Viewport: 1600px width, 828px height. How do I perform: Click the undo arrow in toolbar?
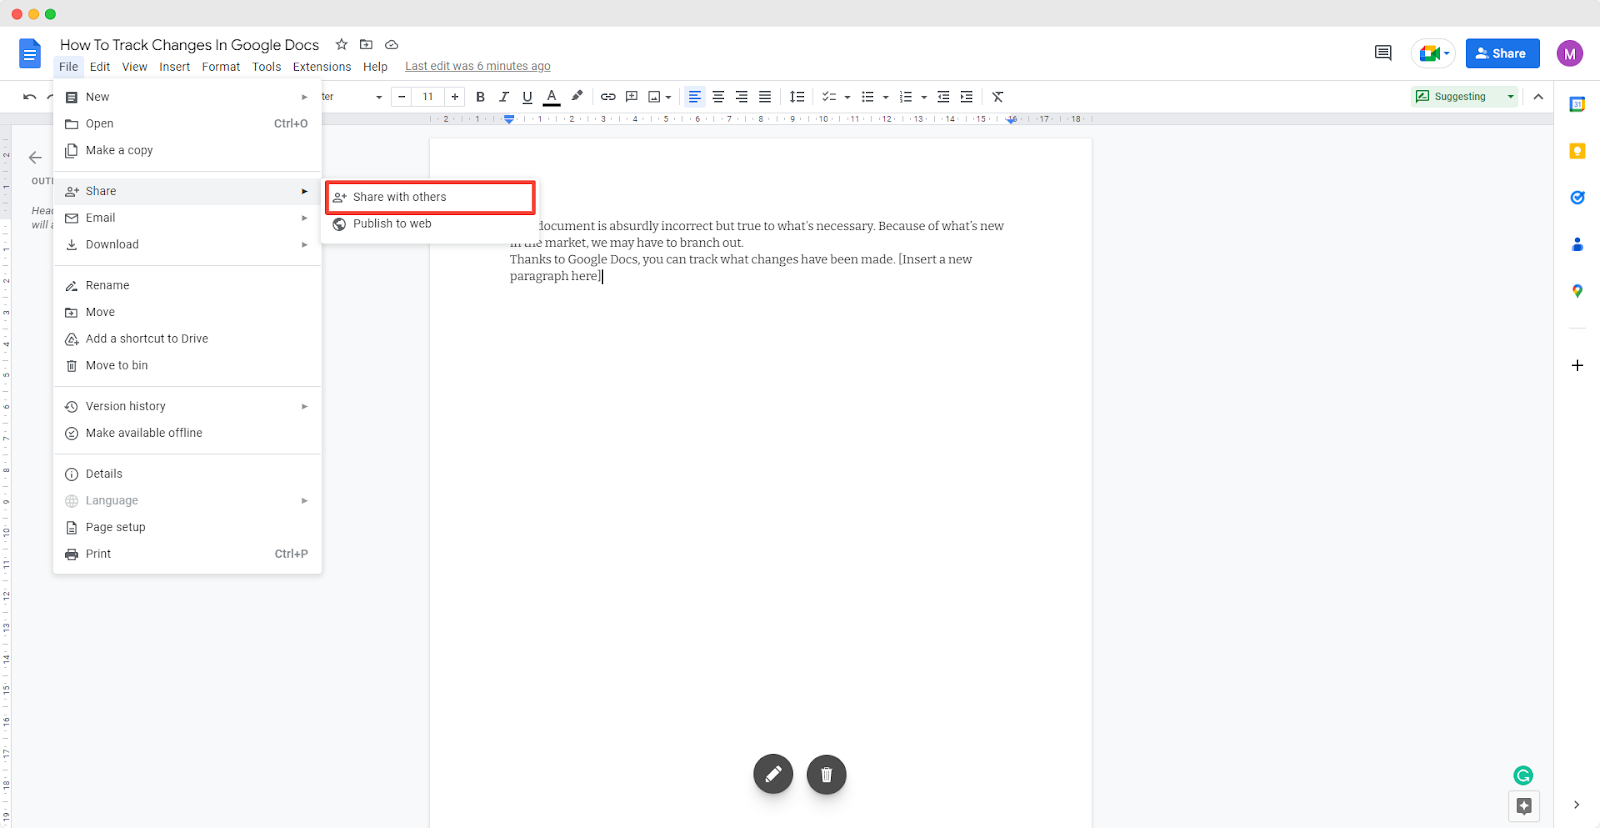click(29, 97)
